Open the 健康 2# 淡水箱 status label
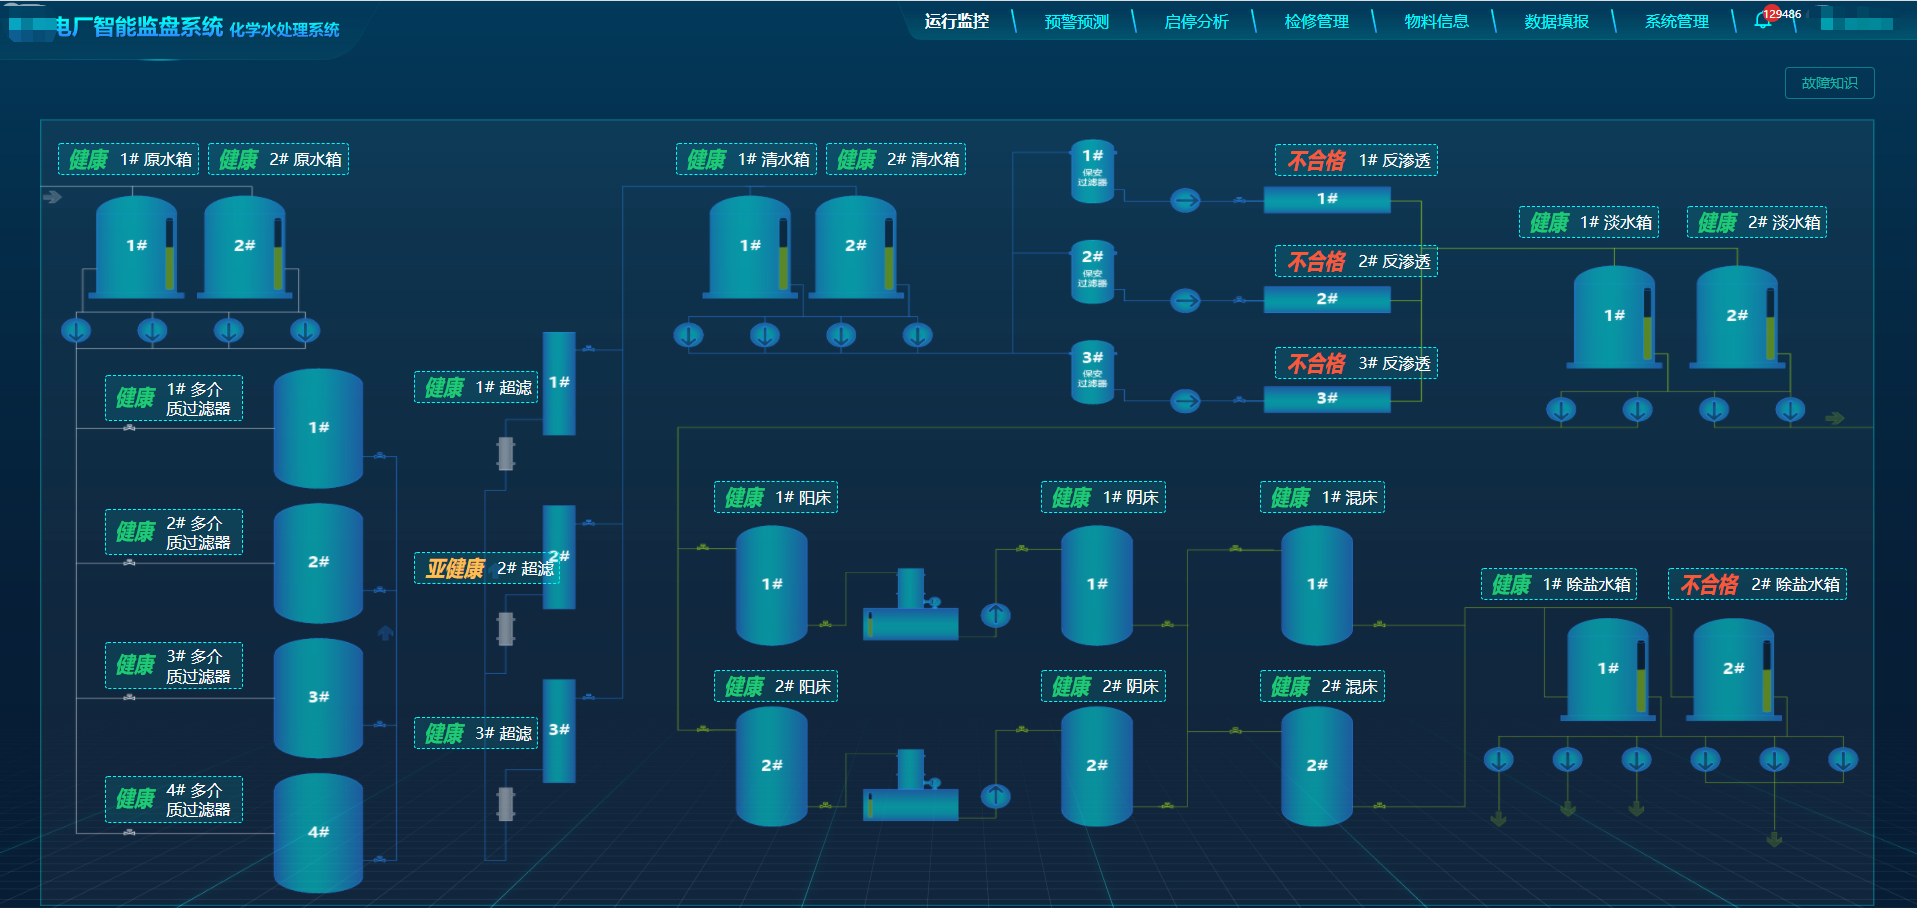 pos(1757,222)
